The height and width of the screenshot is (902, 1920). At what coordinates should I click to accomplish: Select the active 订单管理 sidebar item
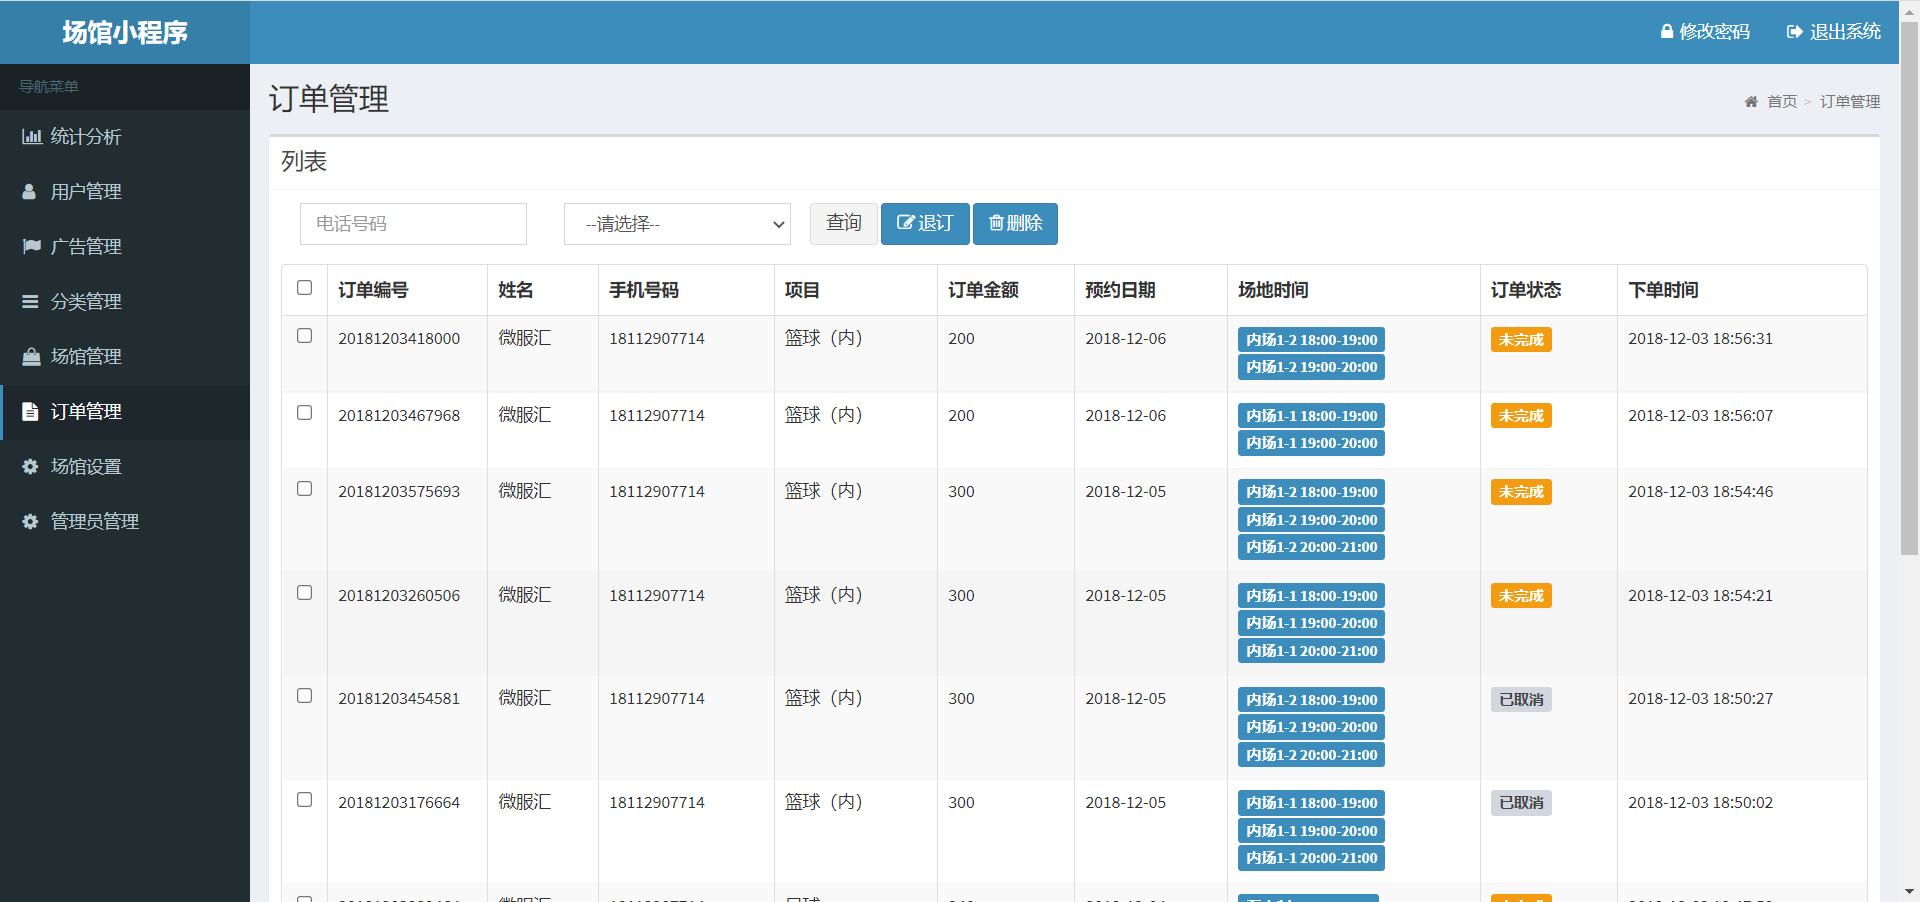pyautogui.click(x=125, y=412)
